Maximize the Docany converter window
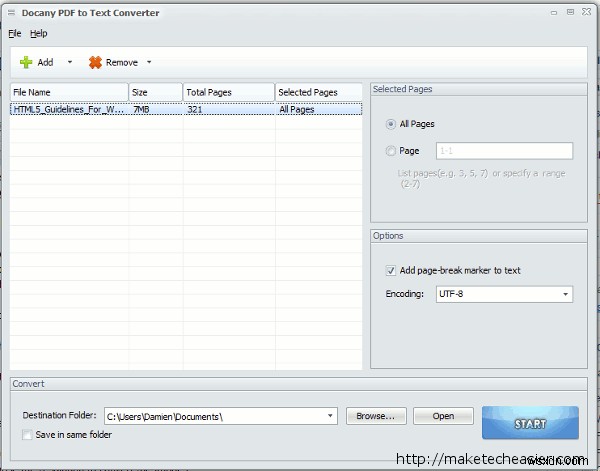 tap(570, 12)
